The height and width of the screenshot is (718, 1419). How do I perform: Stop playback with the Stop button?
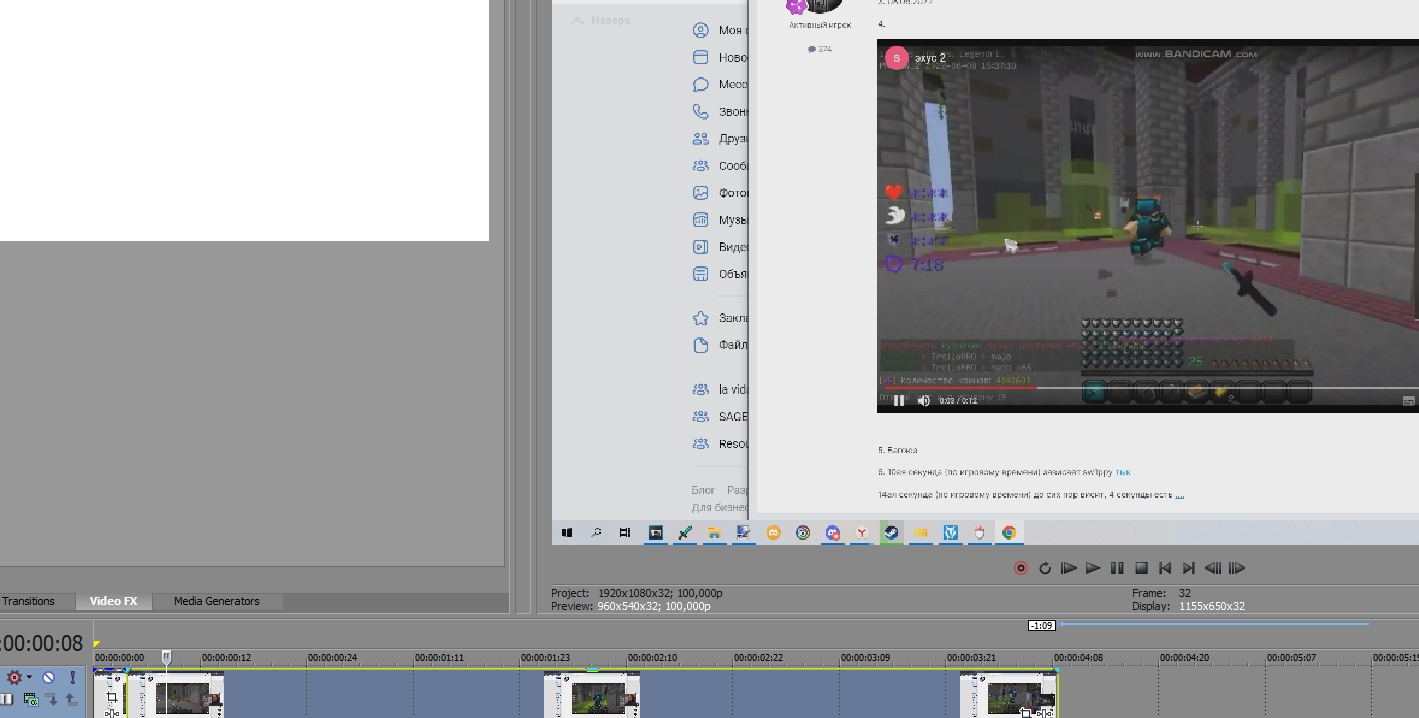point(1141,568)
